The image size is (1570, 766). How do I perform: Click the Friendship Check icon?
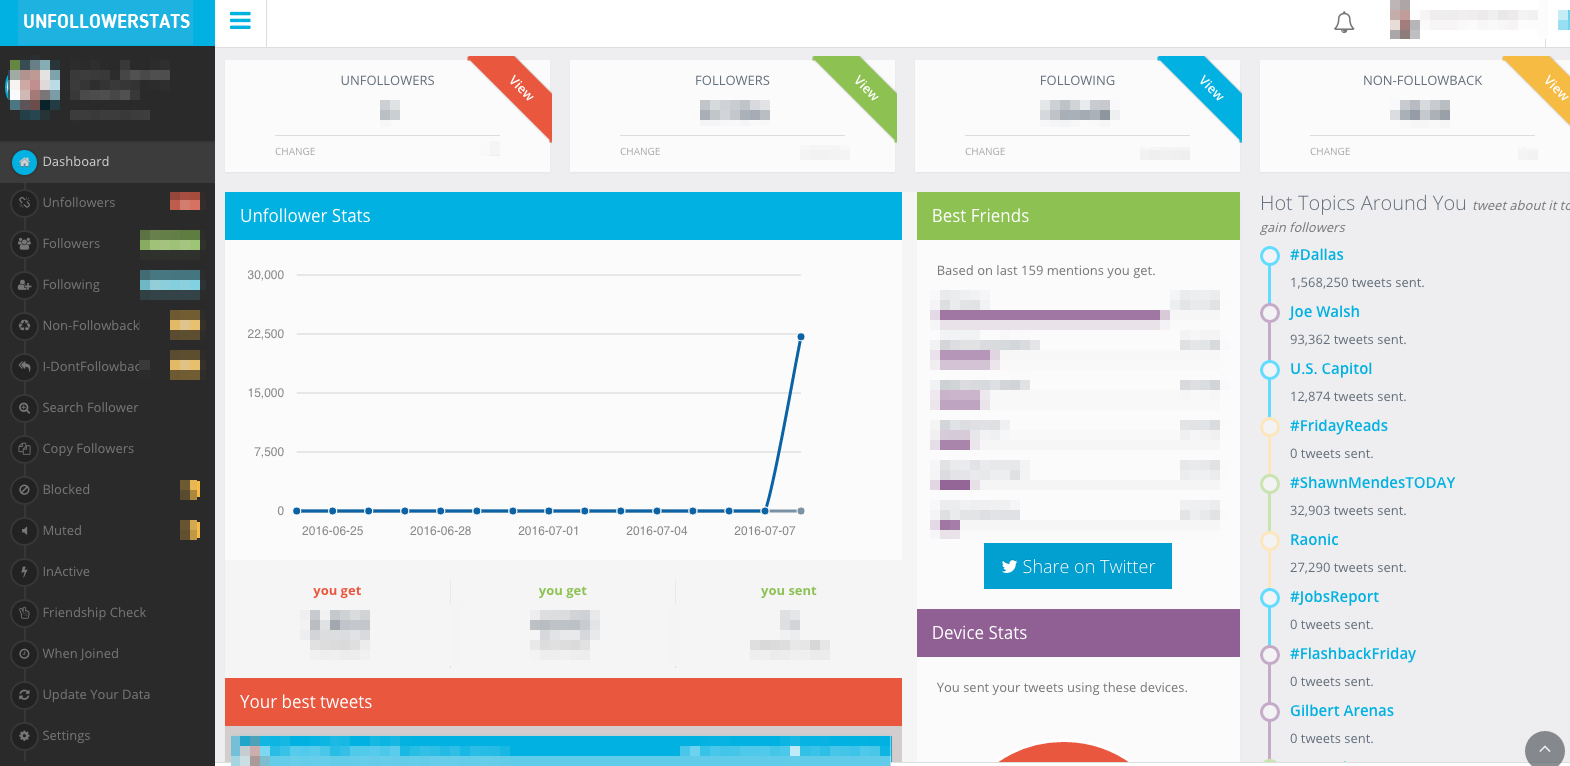(24, 613)
